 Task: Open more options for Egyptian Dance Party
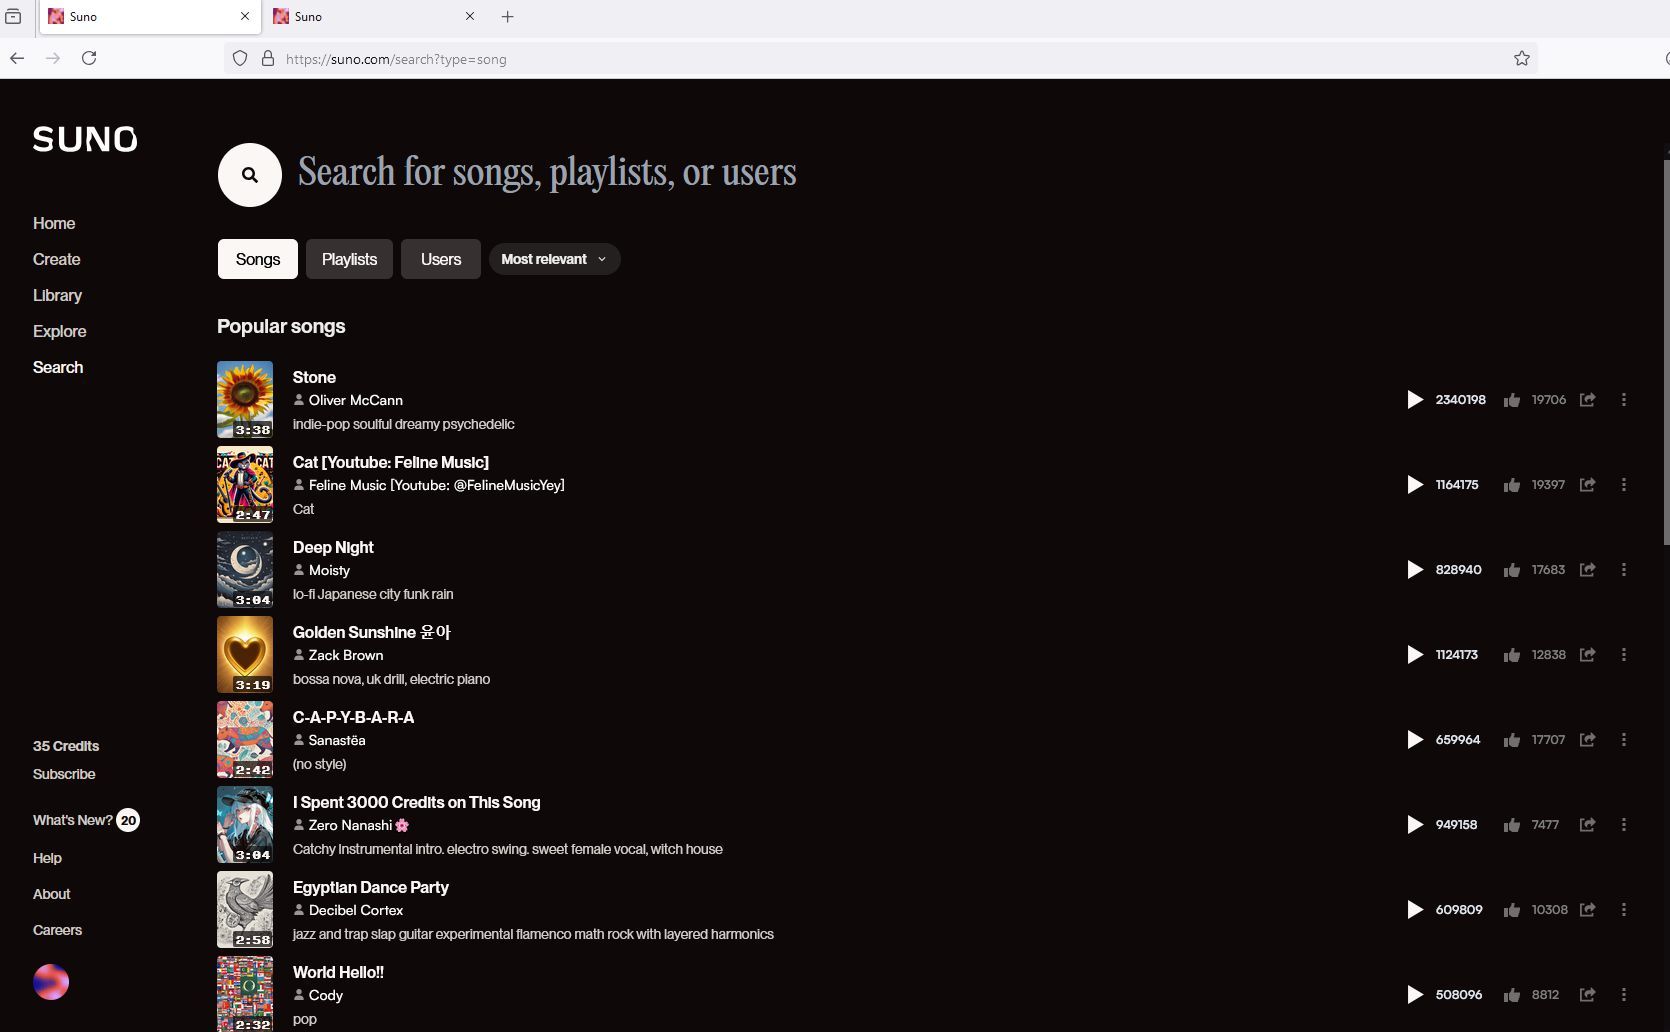point(1624,910)
